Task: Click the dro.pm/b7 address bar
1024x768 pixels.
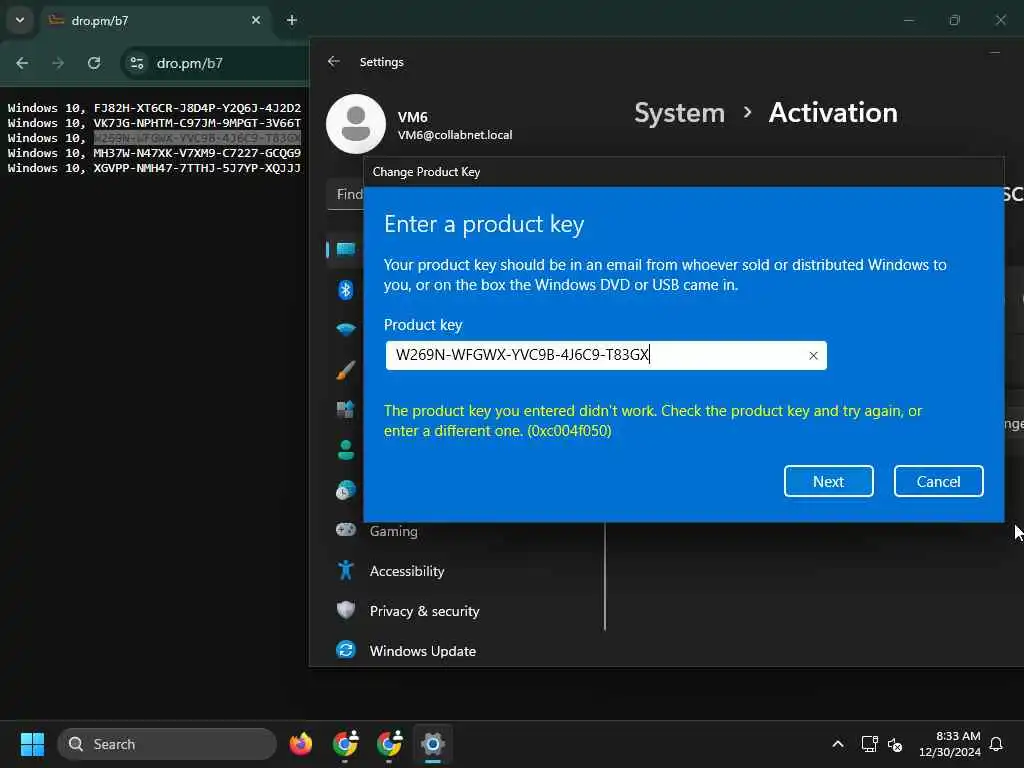Action: click(x=216, y=63)
